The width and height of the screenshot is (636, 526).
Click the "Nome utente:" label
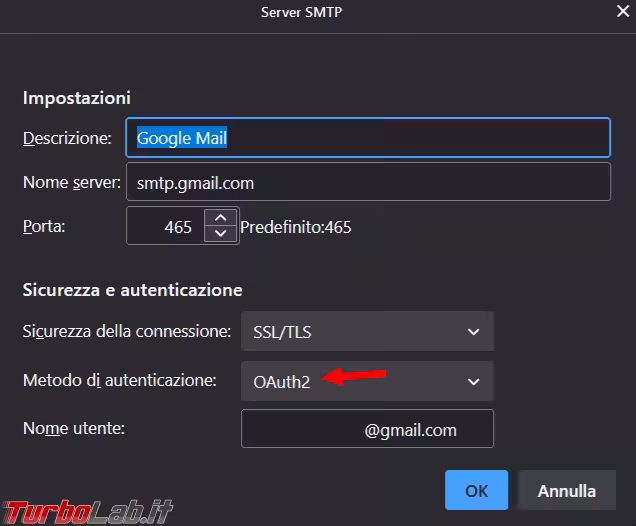[74, 429]
